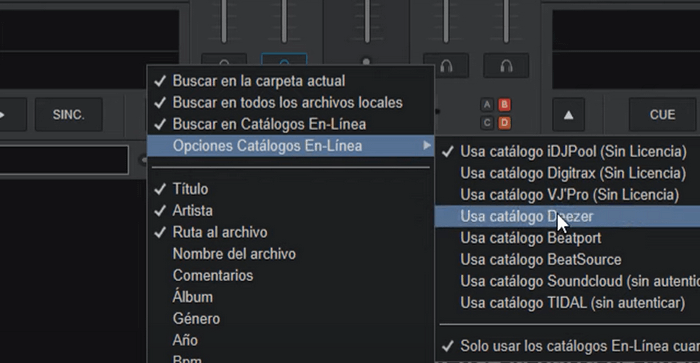
Task: Uncheck Buscar en Catálogos En-Línea
Action: pos(291,124)
